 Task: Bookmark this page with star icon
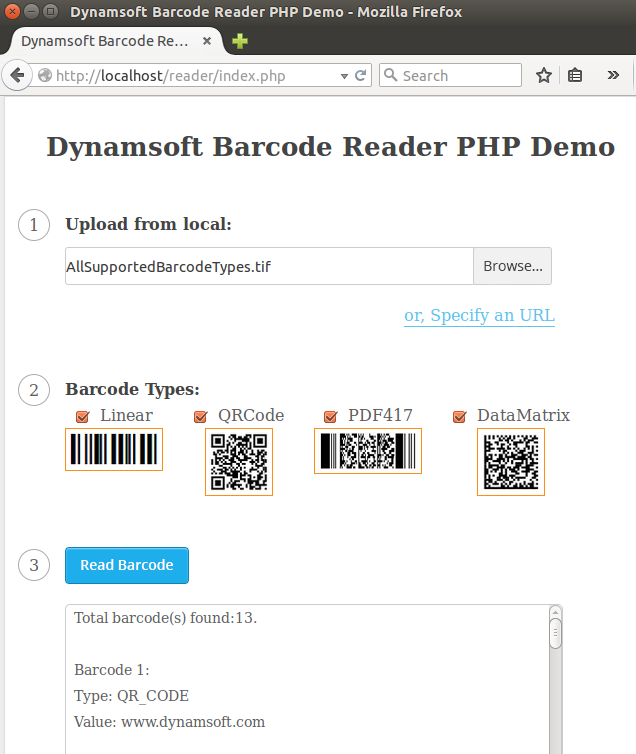point(544,75)
